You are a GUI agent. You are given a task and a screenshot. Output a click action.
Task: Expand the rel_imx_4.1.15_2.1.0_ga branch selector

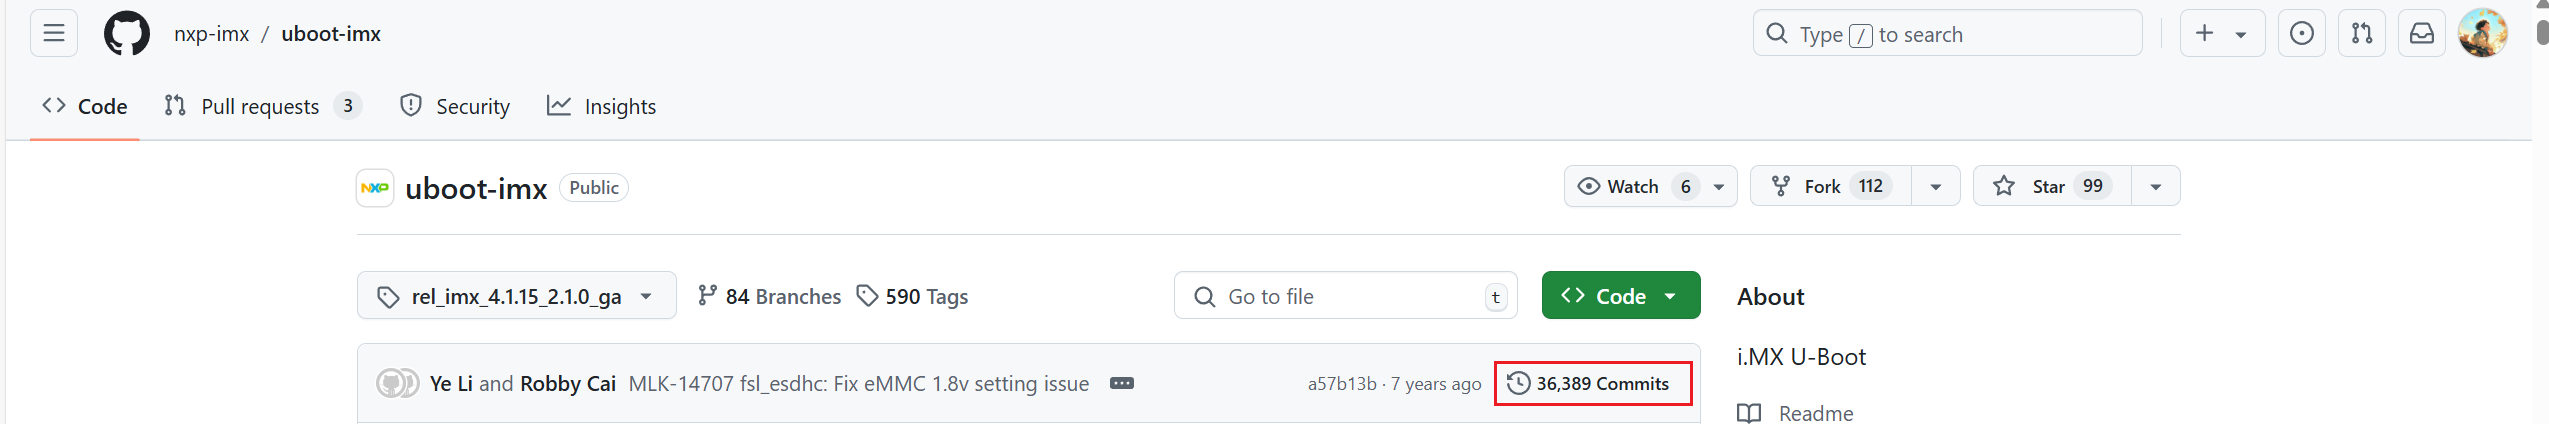click(x=516, y=297)
